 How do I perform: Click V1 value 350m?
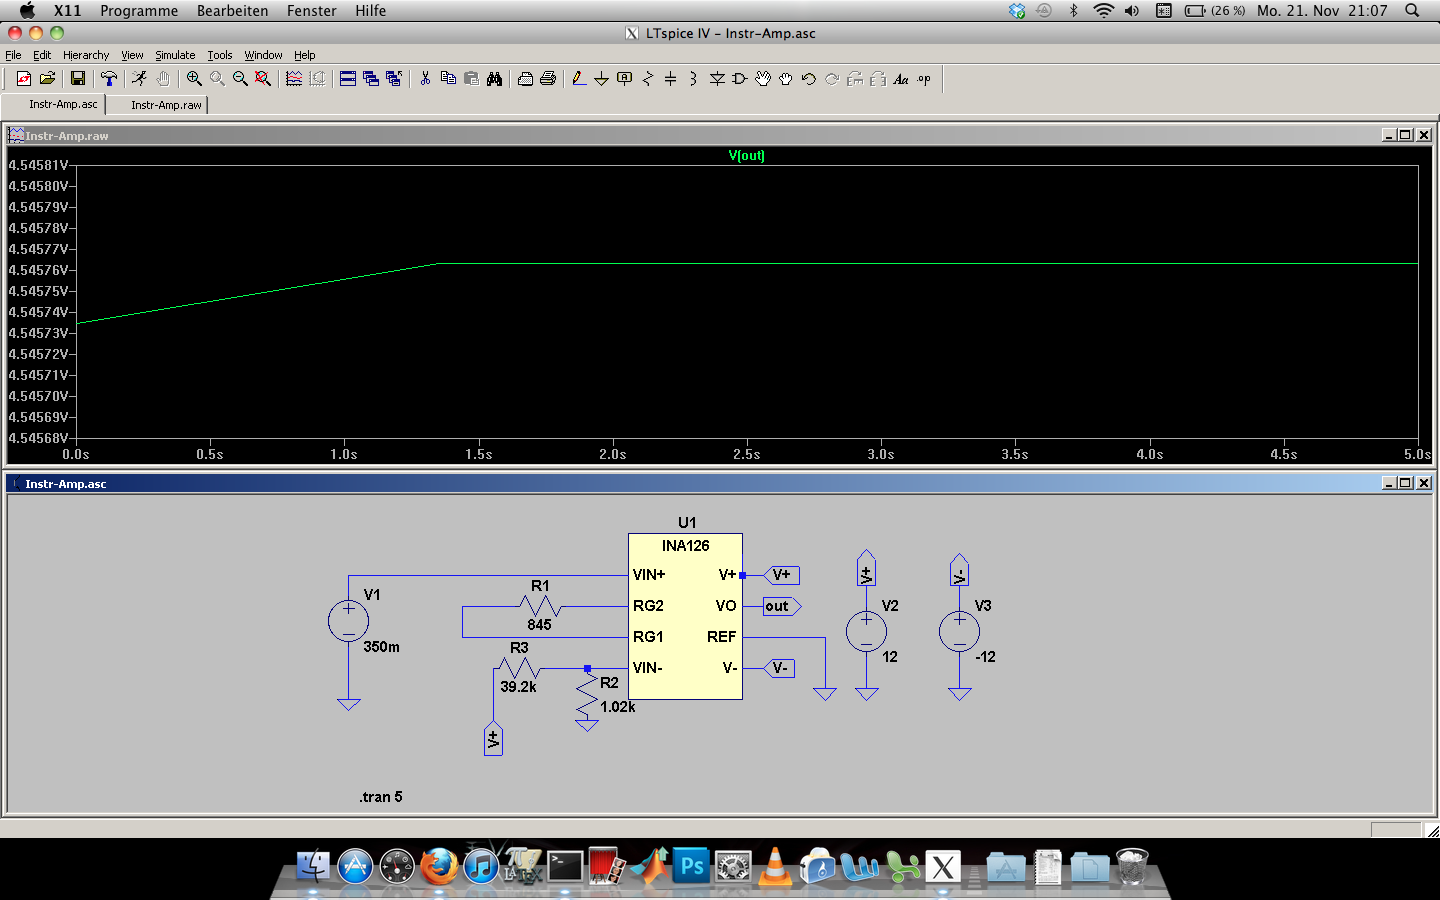(x=381, y=647)
